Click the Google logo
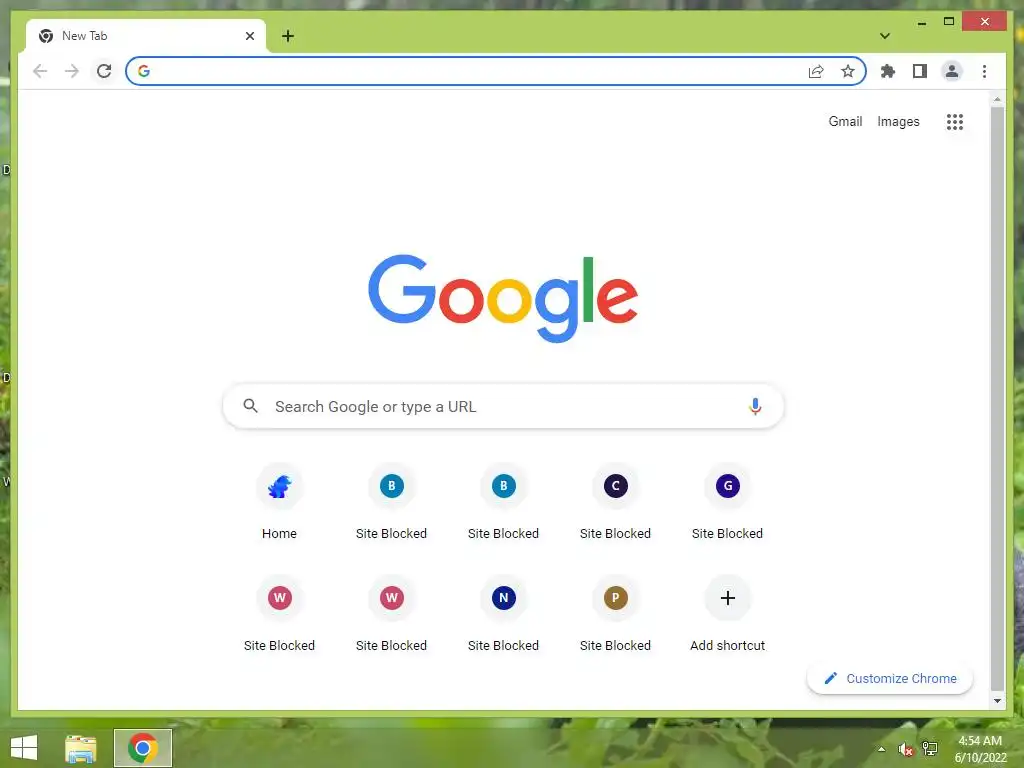This screenshot has height=768, width=1024. pyautogui.click(x=503, y=298)
